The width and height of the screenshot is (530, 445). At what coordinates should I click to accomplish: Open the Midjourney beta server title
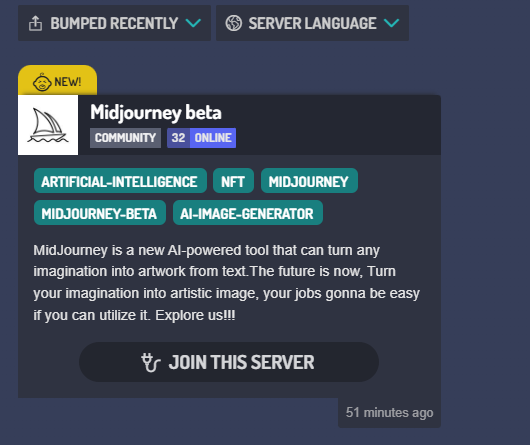156,112
